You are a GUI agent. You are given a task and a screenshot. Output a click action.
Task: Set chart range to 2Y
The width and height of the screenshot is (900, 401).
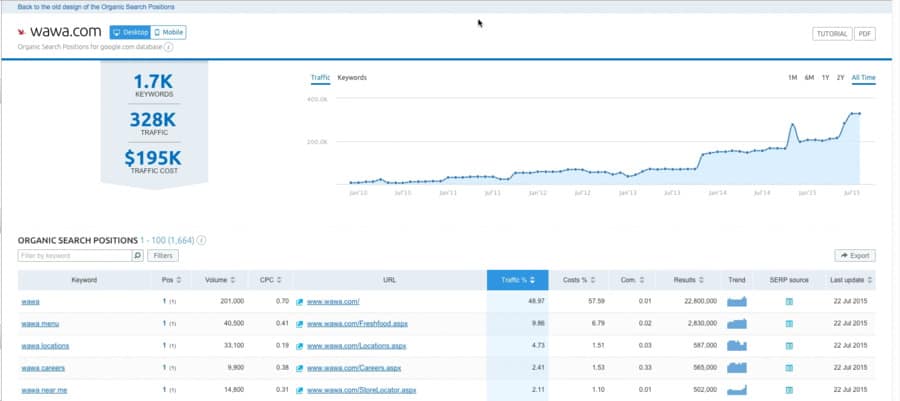point(840,77)
